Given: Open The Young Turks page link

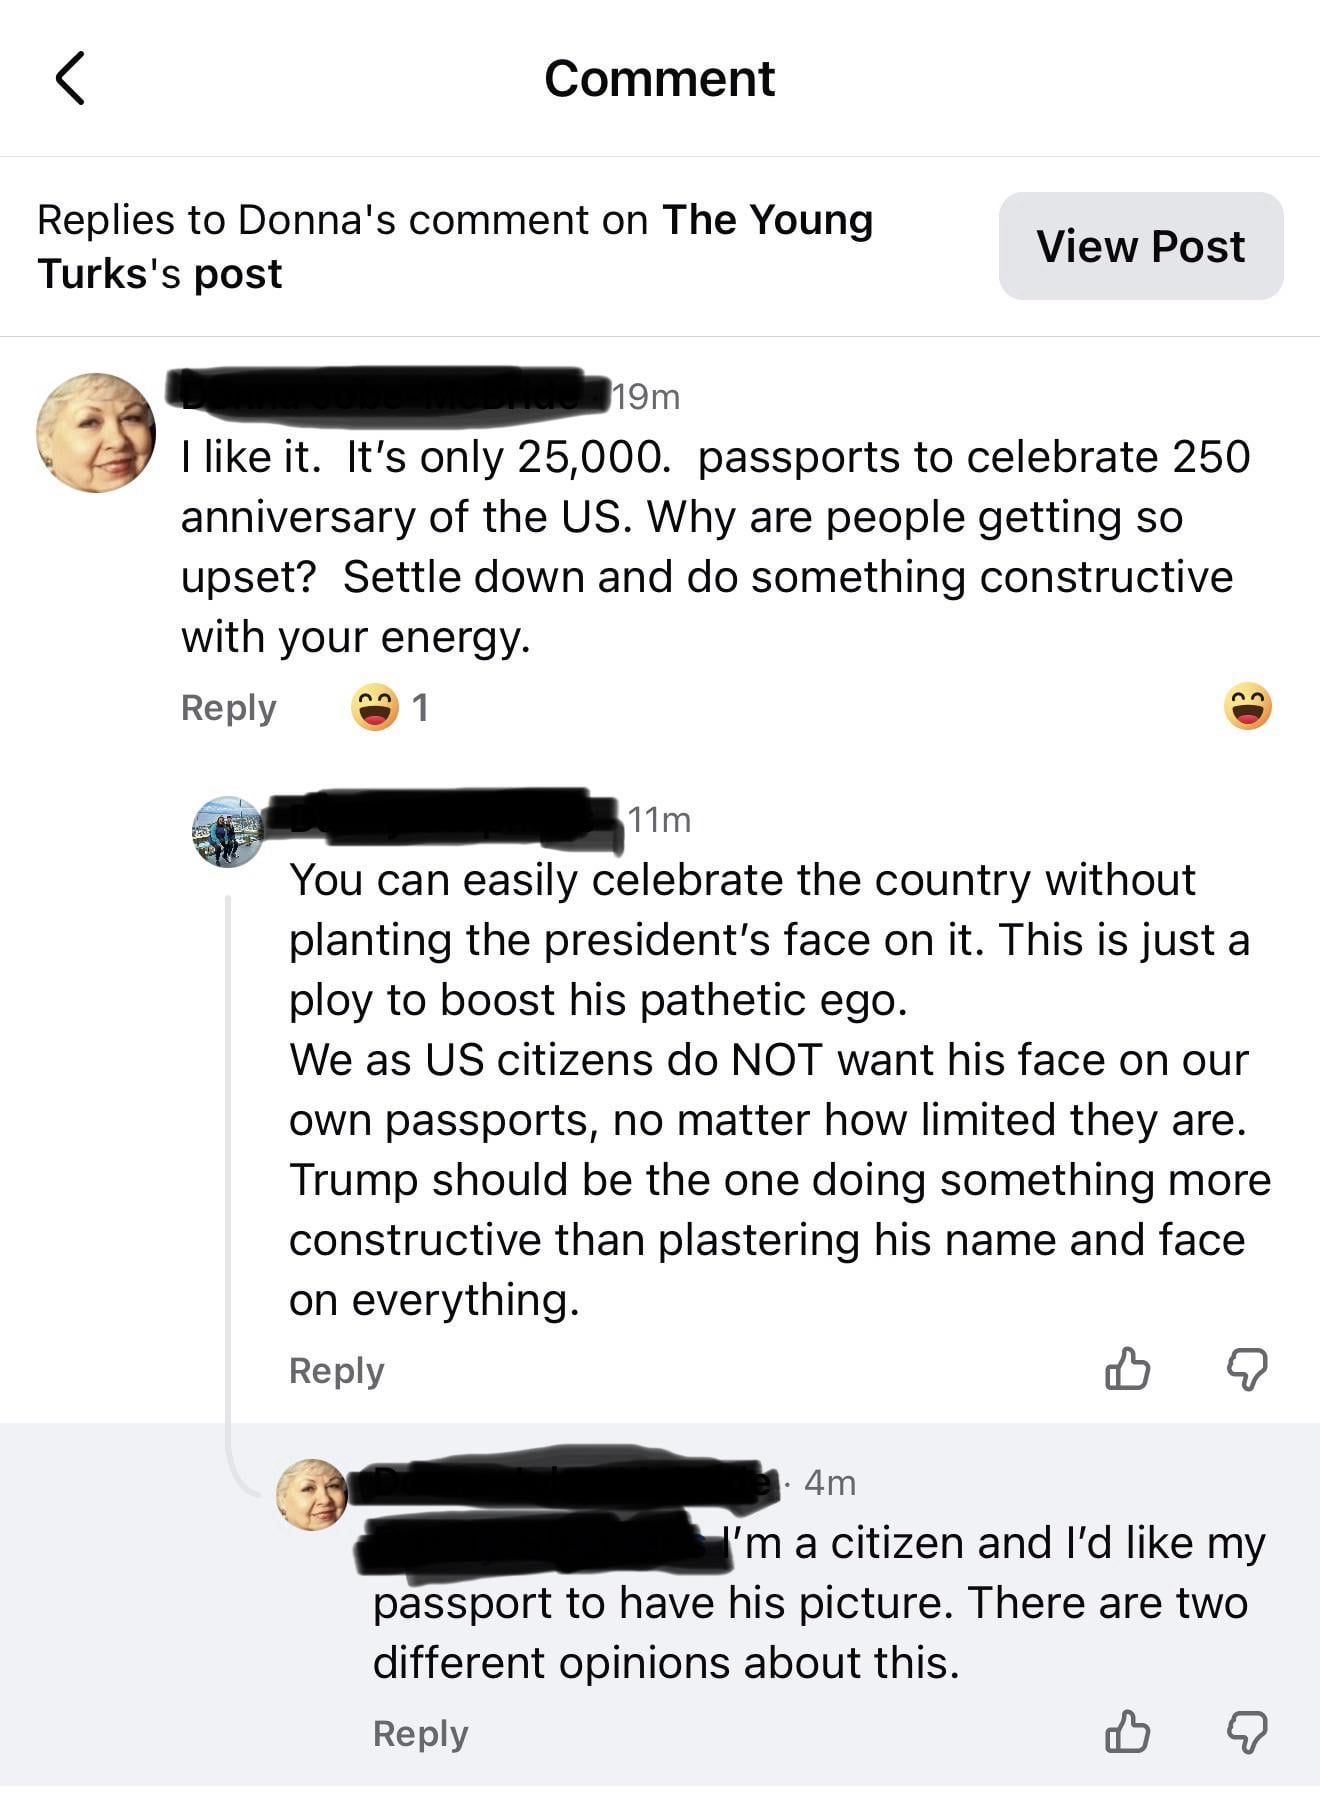Looking at the screenshot, I should click(x=766, y=220).
